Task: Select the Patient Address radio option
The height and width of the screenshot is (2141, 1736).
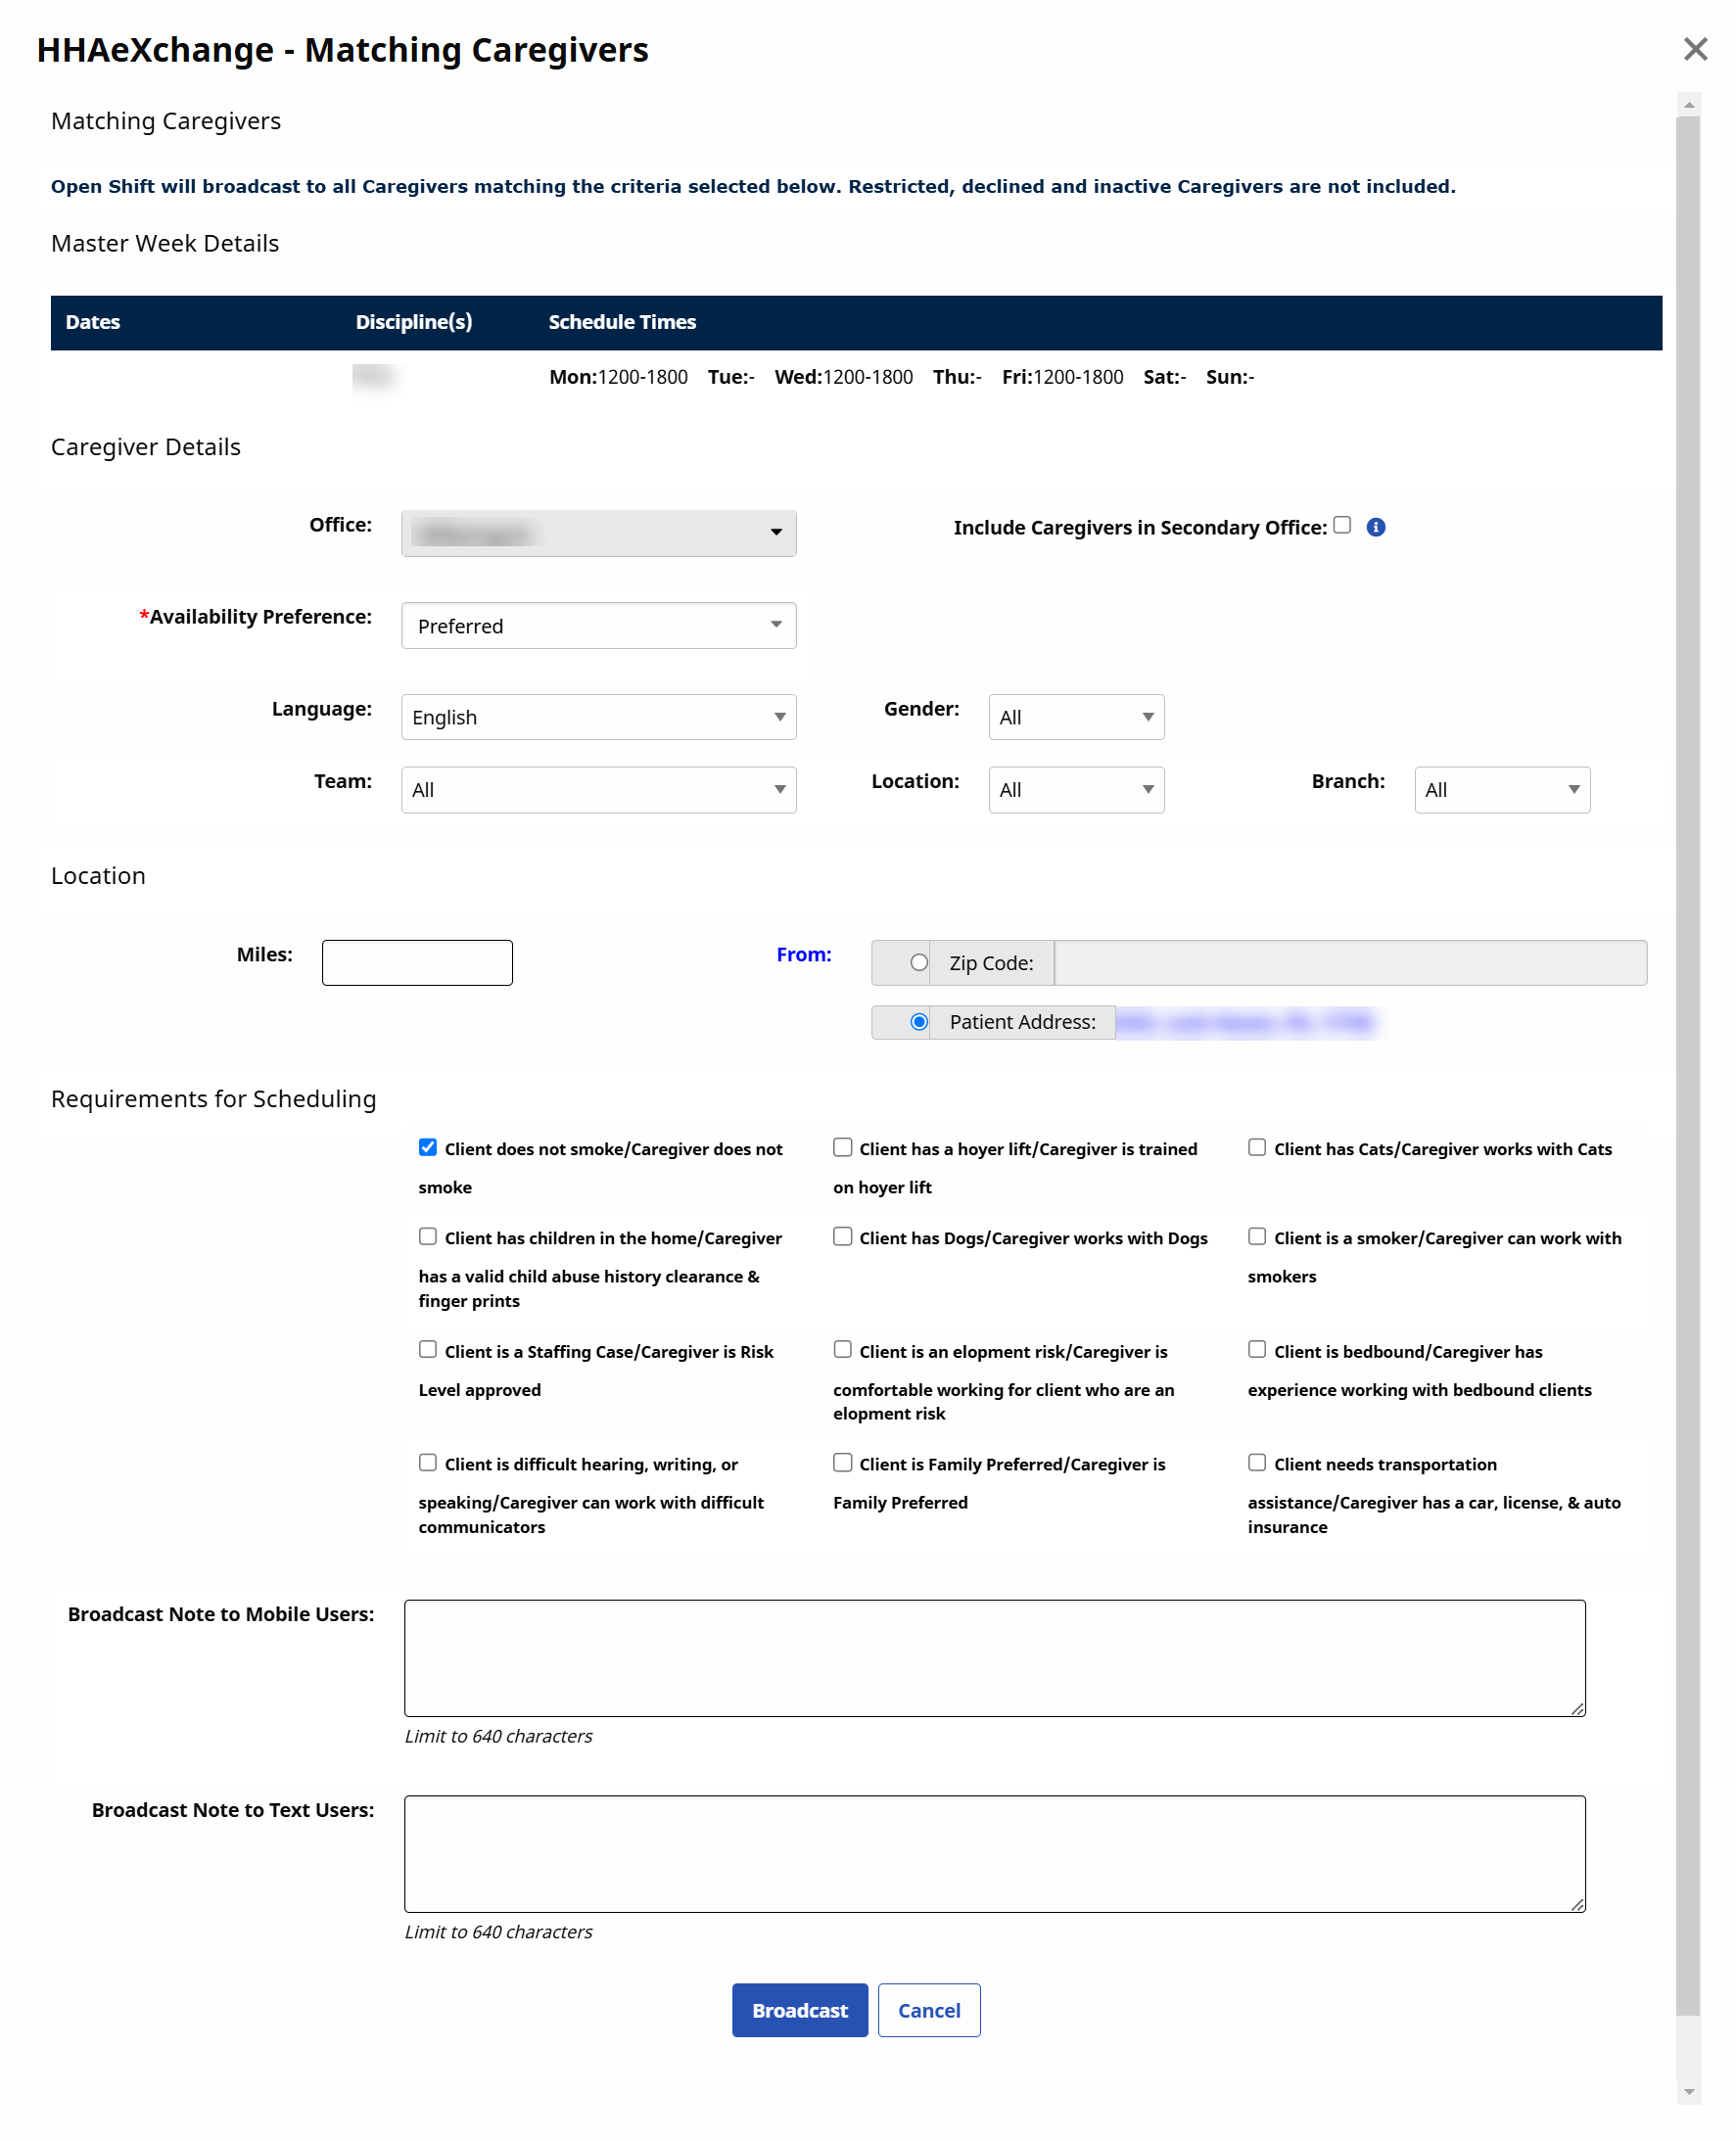Action: [x=919, y=1021]
